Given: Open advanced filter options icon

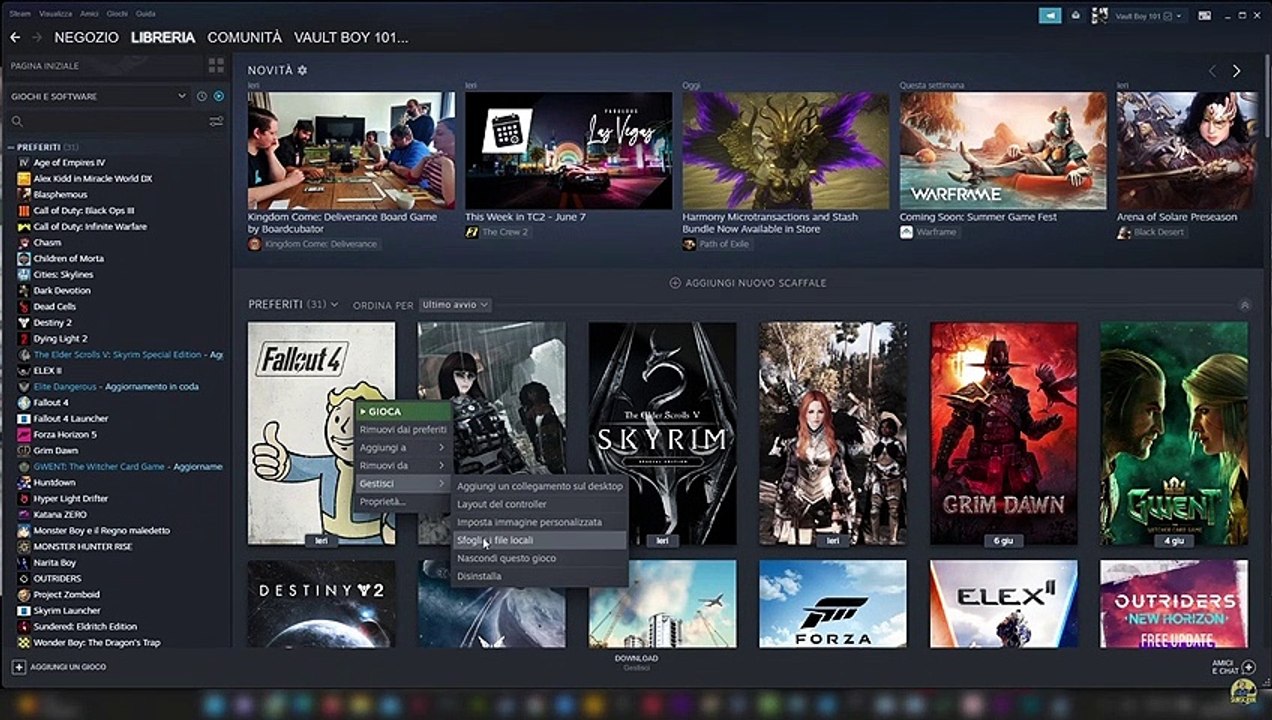Looking at the screenshot, I should click(x=216, y=121).
